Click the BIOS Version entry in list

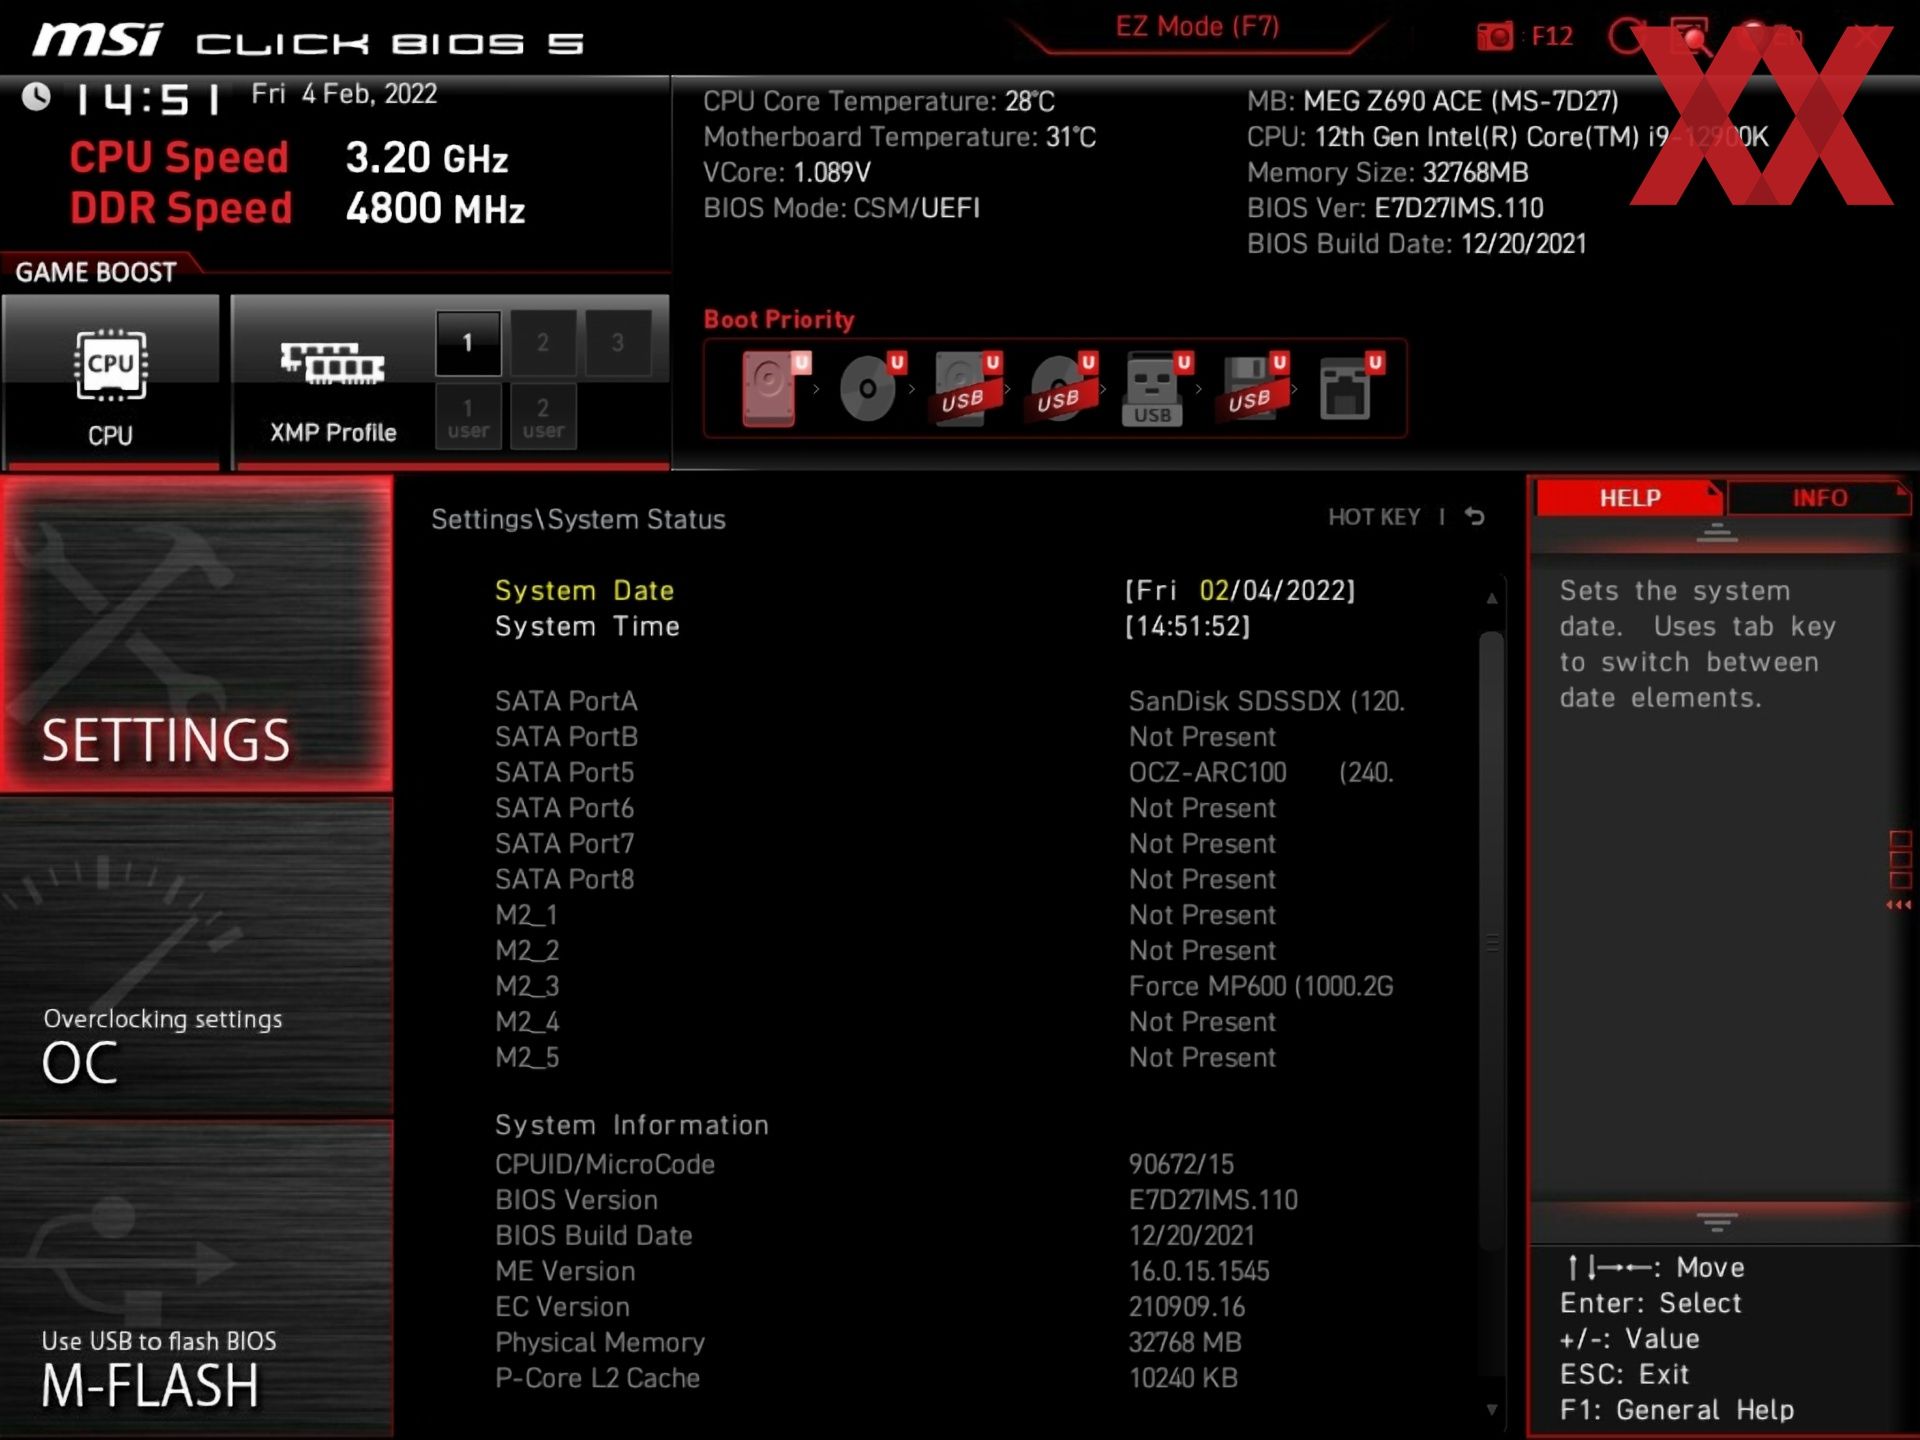tap(576, 1200)
